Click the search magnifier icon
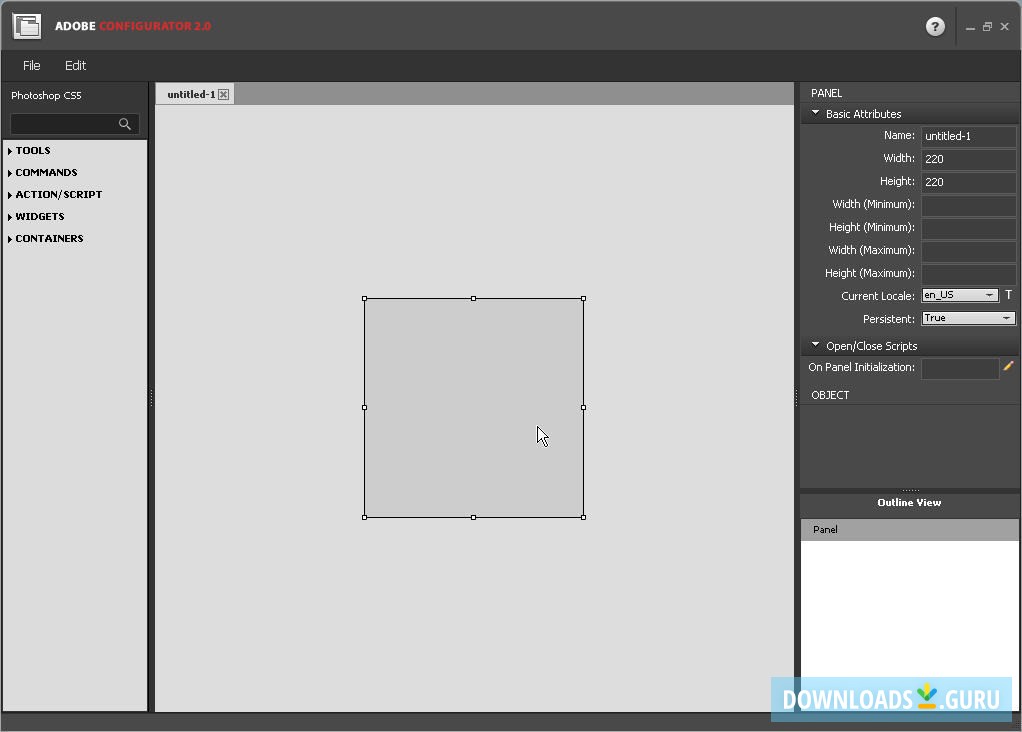The height and width of the screenshot is (732, 1022). click(124, 124)
